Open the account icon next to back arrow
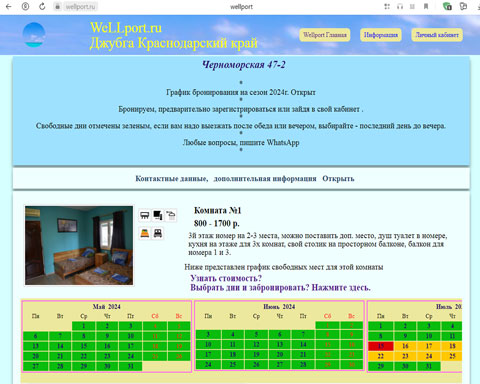Image resolution: width=480 pixels, height=384 pixels. [x=25, y=6]
